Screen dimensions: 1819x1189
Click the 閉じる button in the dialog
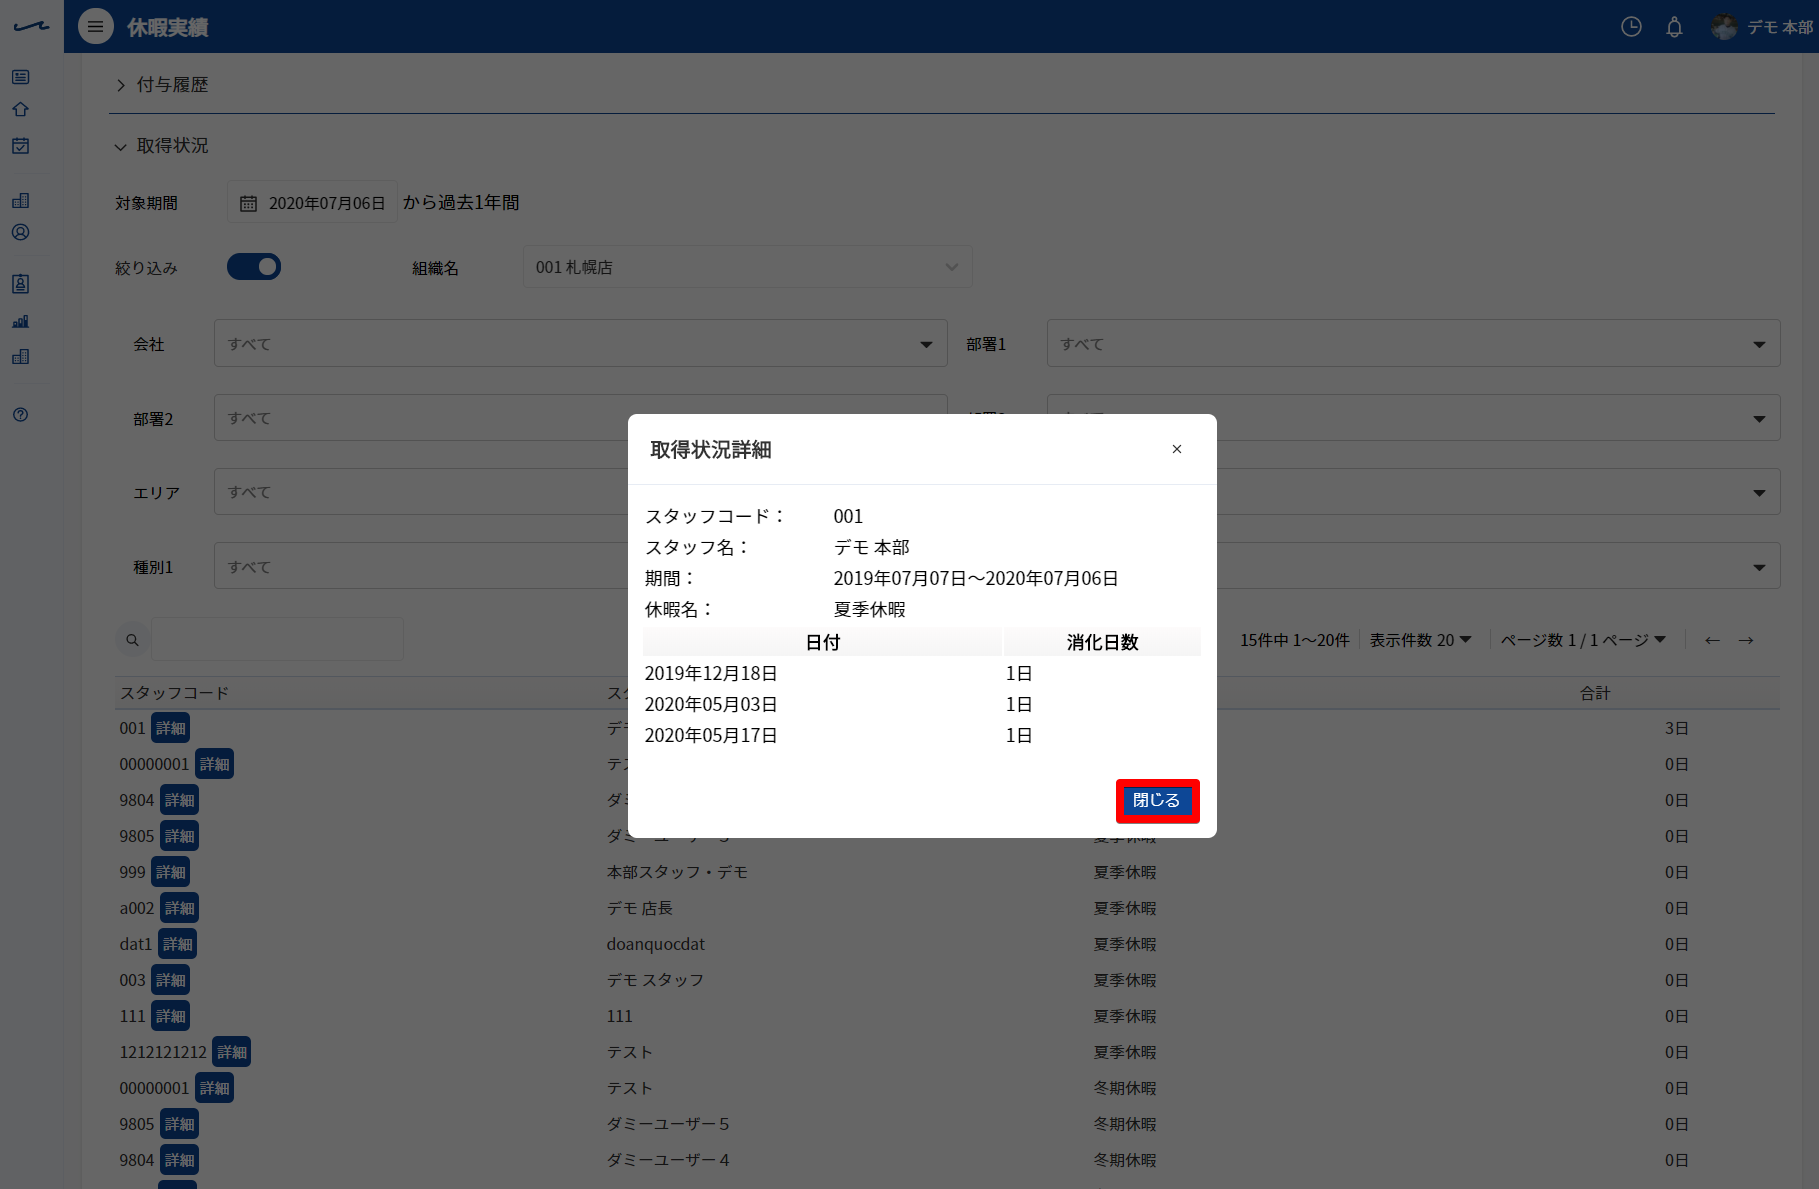(1157, 801)
